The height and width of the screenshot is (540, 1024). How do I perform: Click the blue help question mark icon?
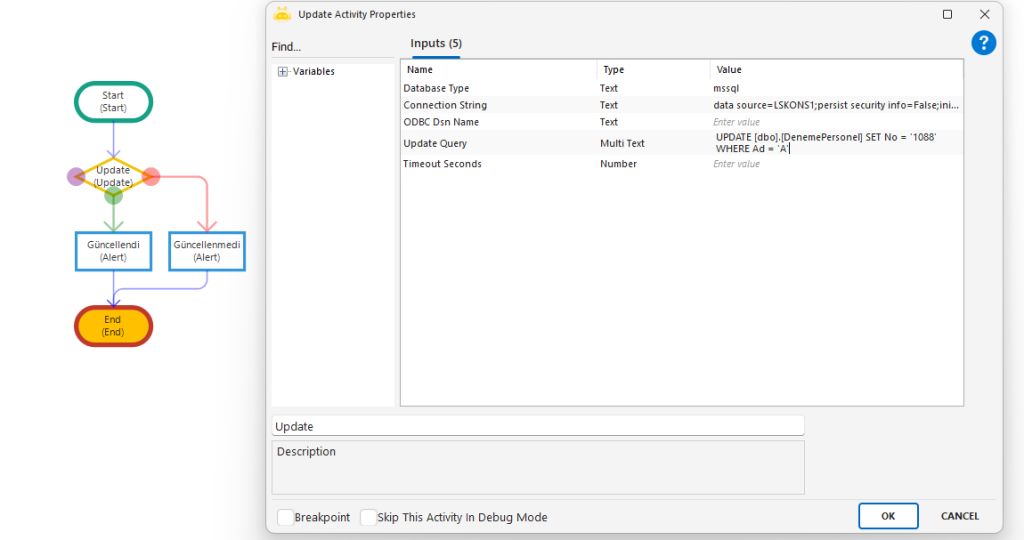(983, 43)
